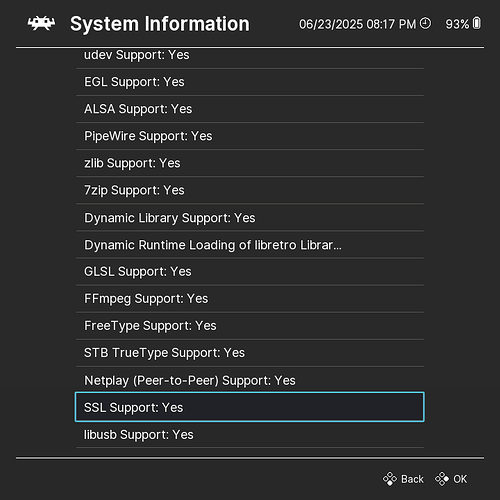Highlight Dynamic Library Support row

point(250,218)
